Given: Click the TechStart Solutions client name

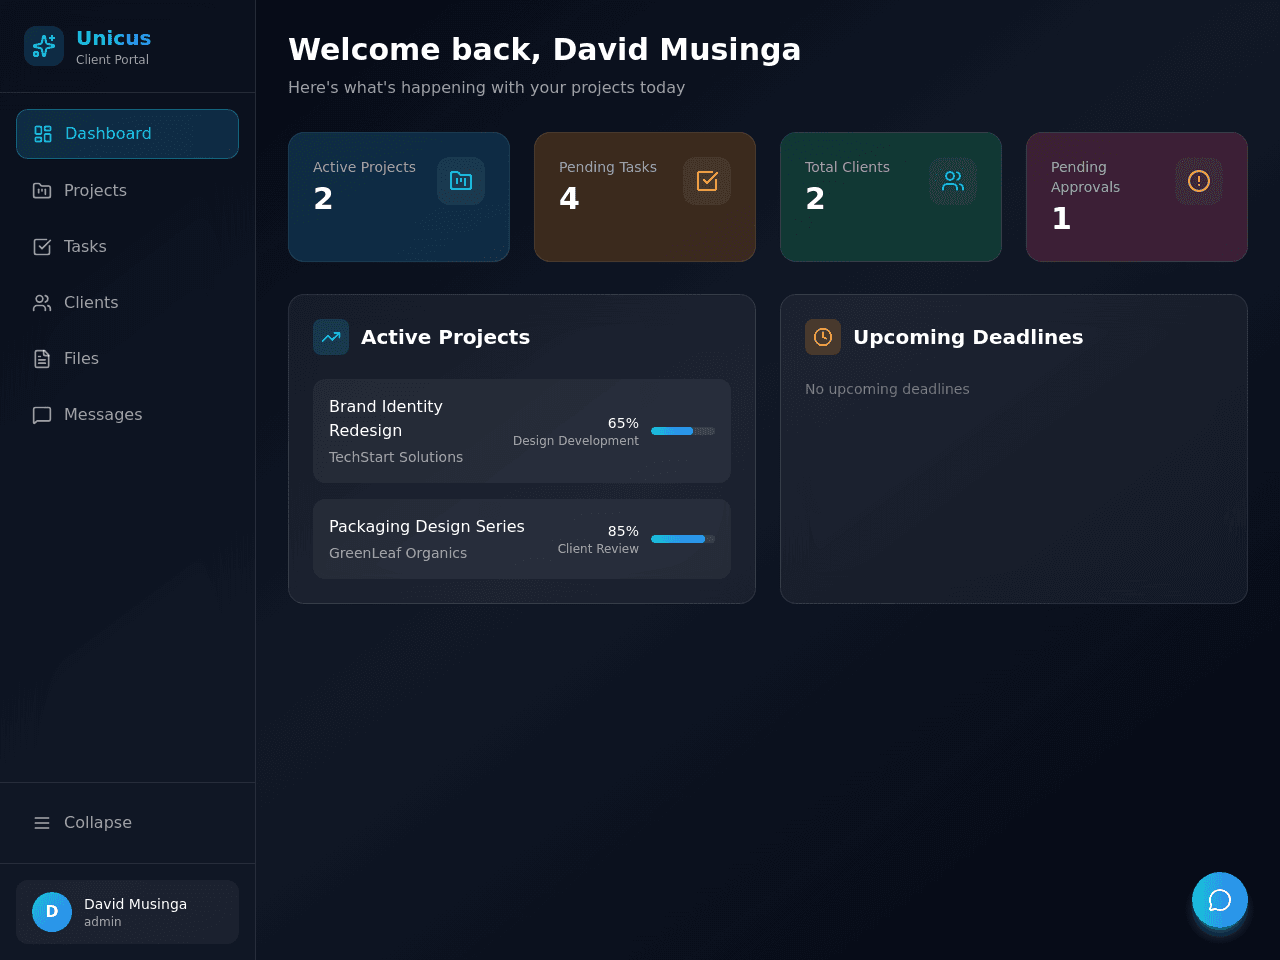Looking at the screenshot, I should pyautogui.click(x=396, y=457).
